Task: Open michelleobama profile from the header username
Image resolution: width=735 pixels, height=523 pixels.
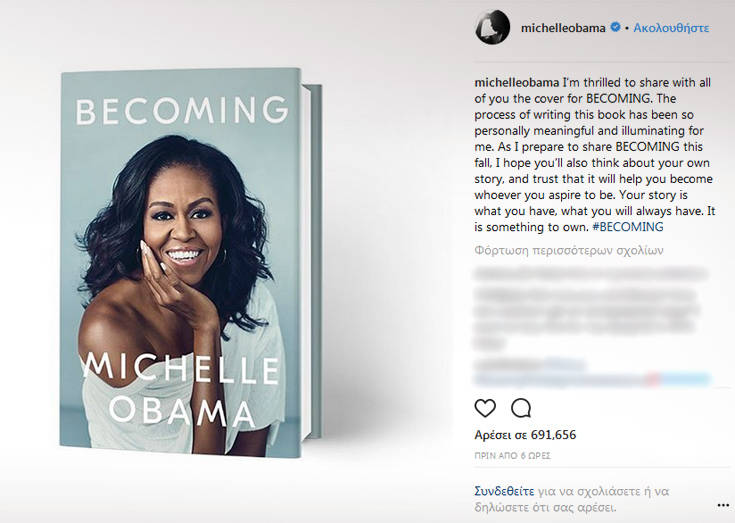Action: [x=563, y=28]
